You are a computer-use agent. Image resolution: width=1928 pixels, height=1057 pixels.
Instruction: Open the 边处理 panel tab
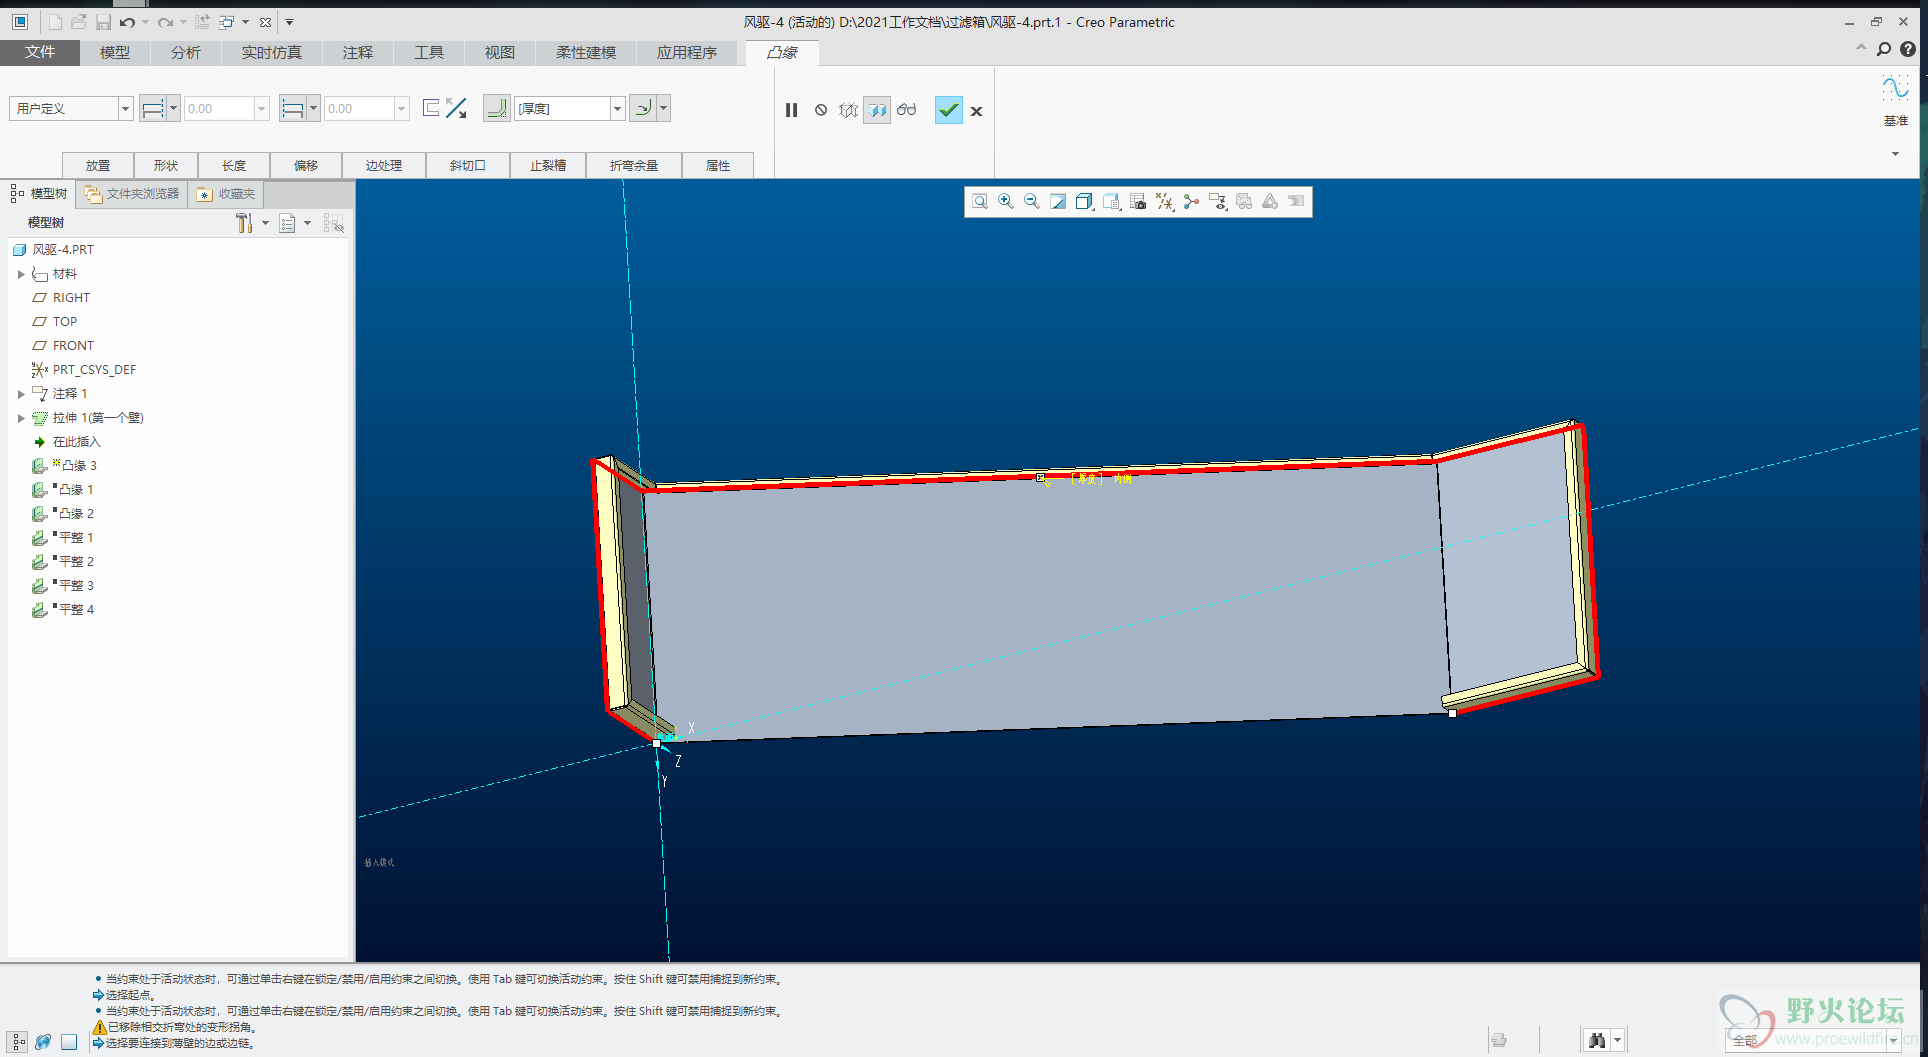click(384, 165)
